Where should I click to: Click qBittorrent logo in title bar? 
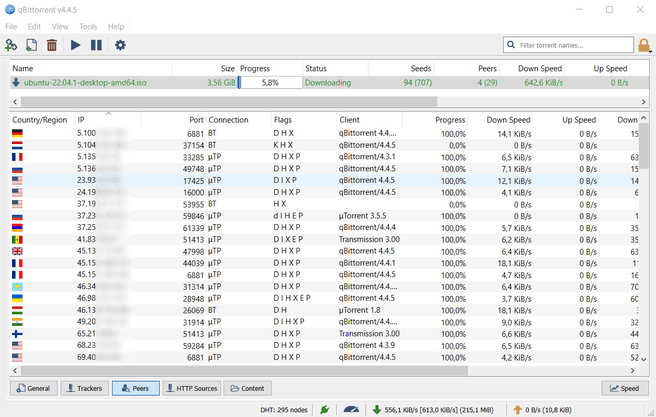(10, 9)
